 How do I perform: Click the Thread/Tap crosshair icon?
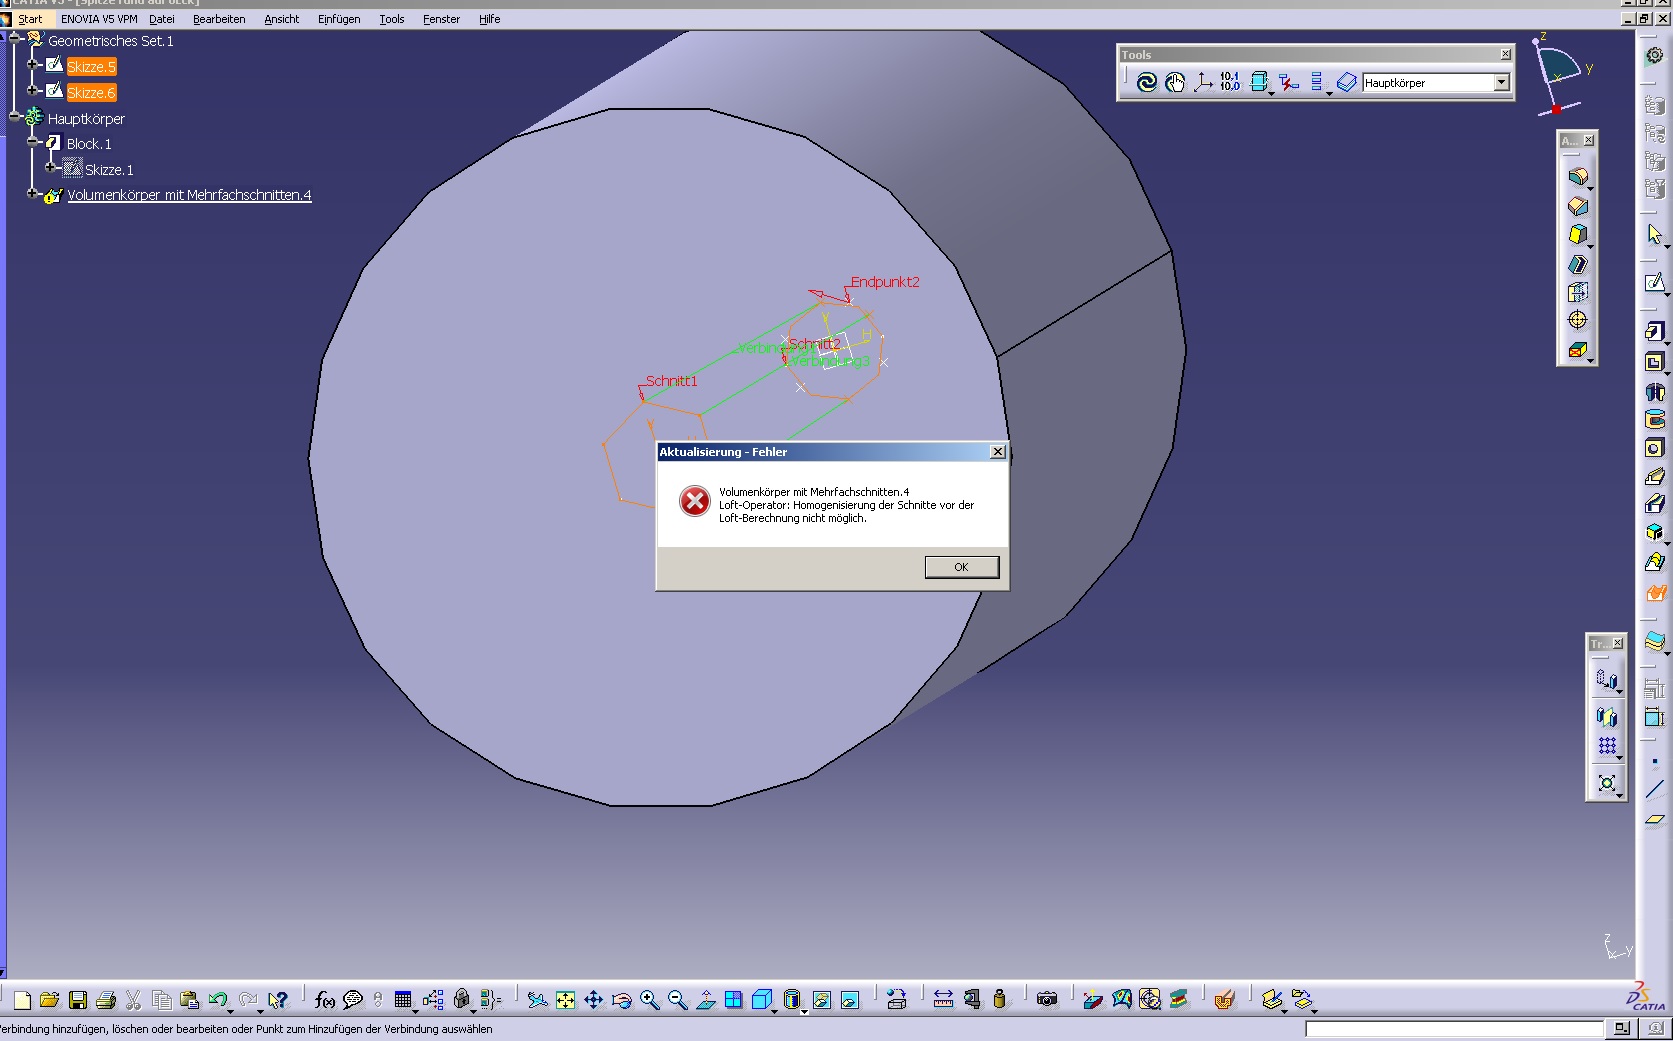pyautogui.click(x=1578, y=320)
